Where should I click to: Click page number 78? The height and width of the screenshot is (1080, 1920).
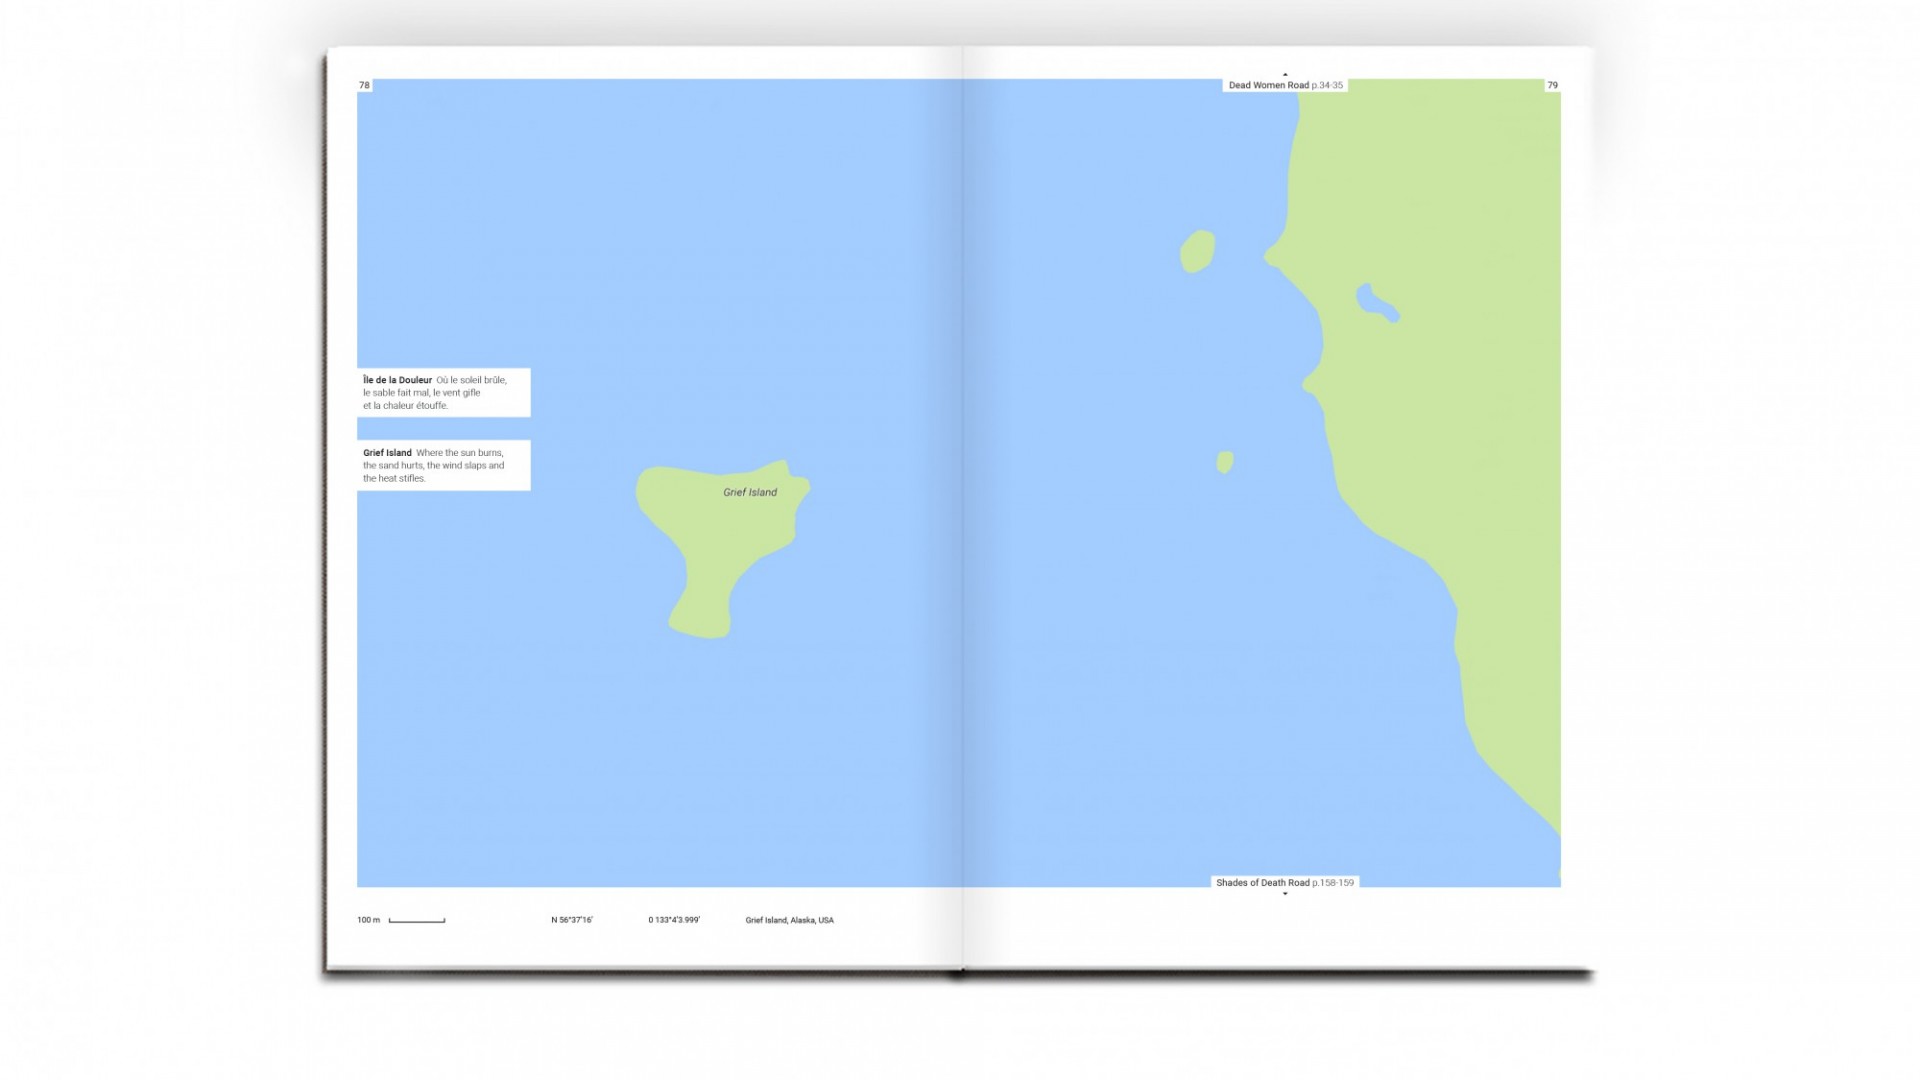click(x=364, y=85)
